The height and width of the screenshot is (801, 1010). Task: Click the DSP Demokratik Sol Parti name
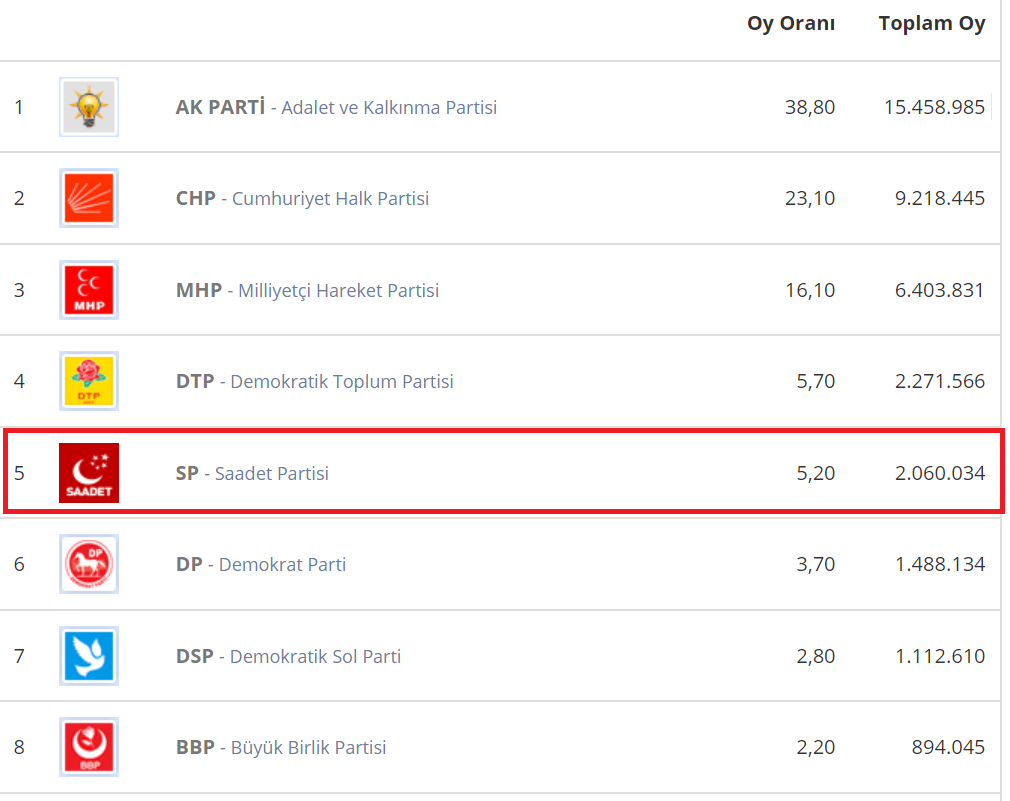(x=288, y=656)
